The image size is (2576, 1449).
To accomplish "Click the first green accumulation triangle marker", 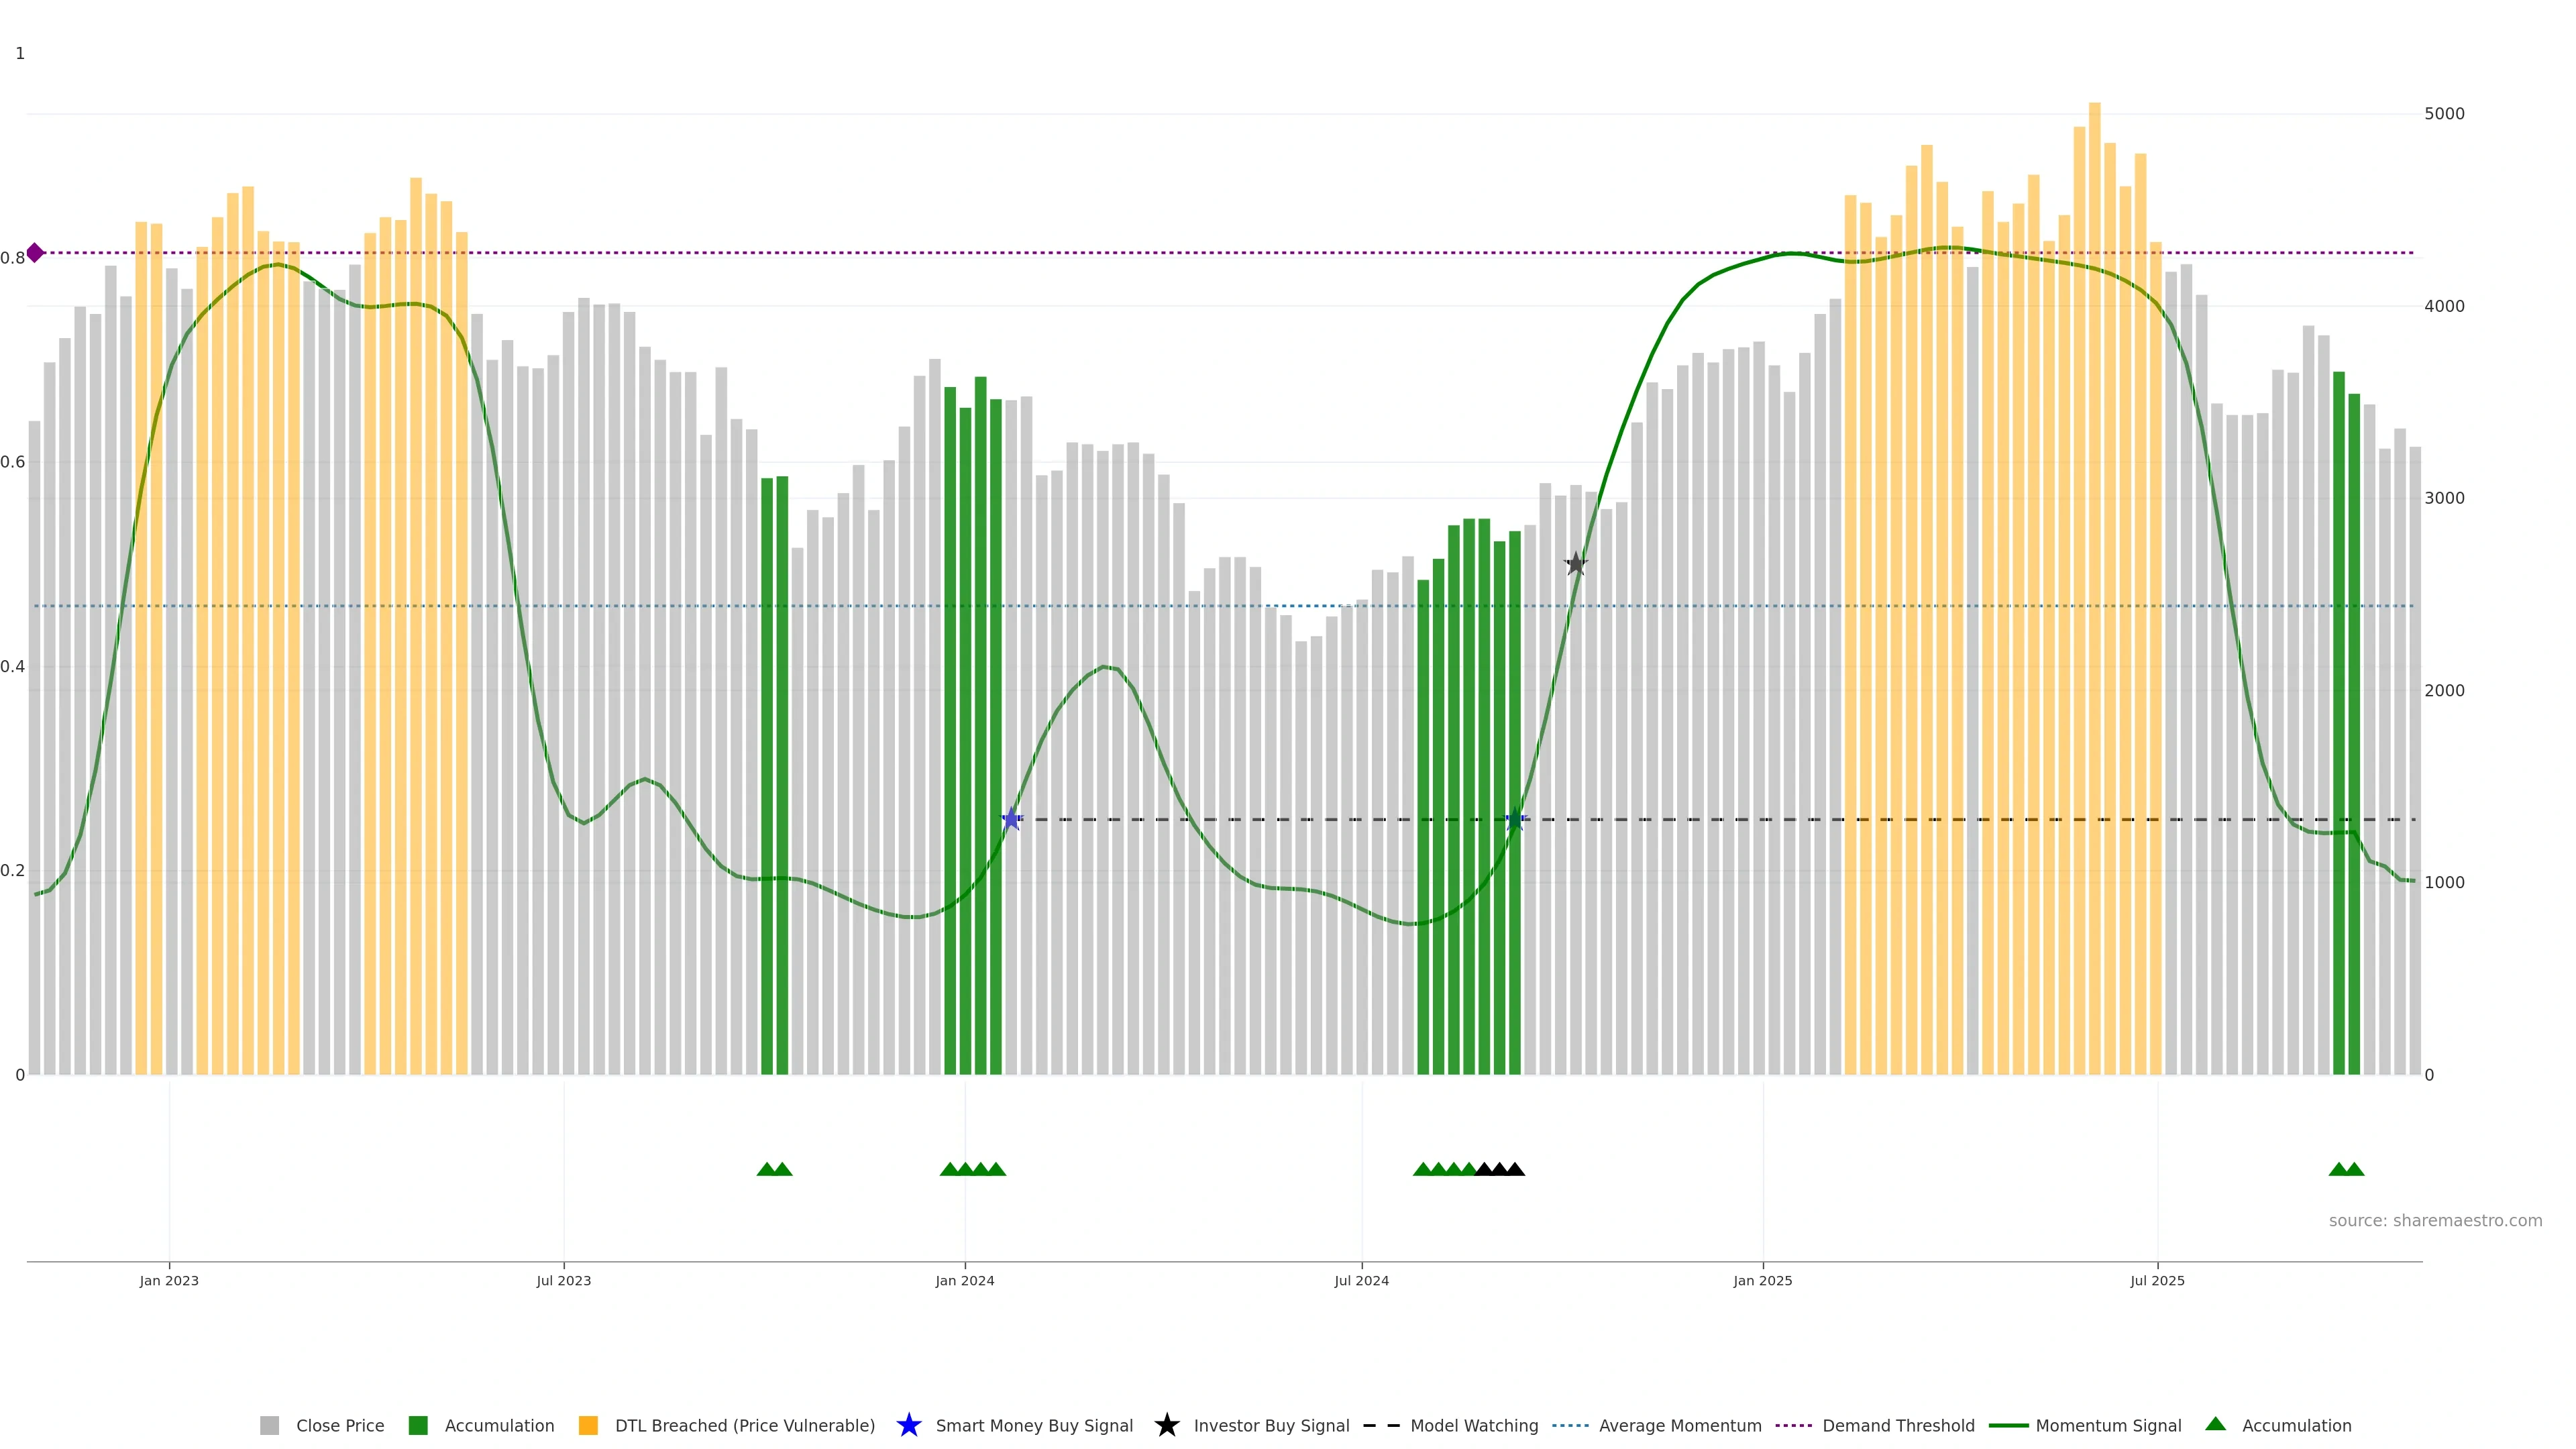I will [x=767, y=1170].
